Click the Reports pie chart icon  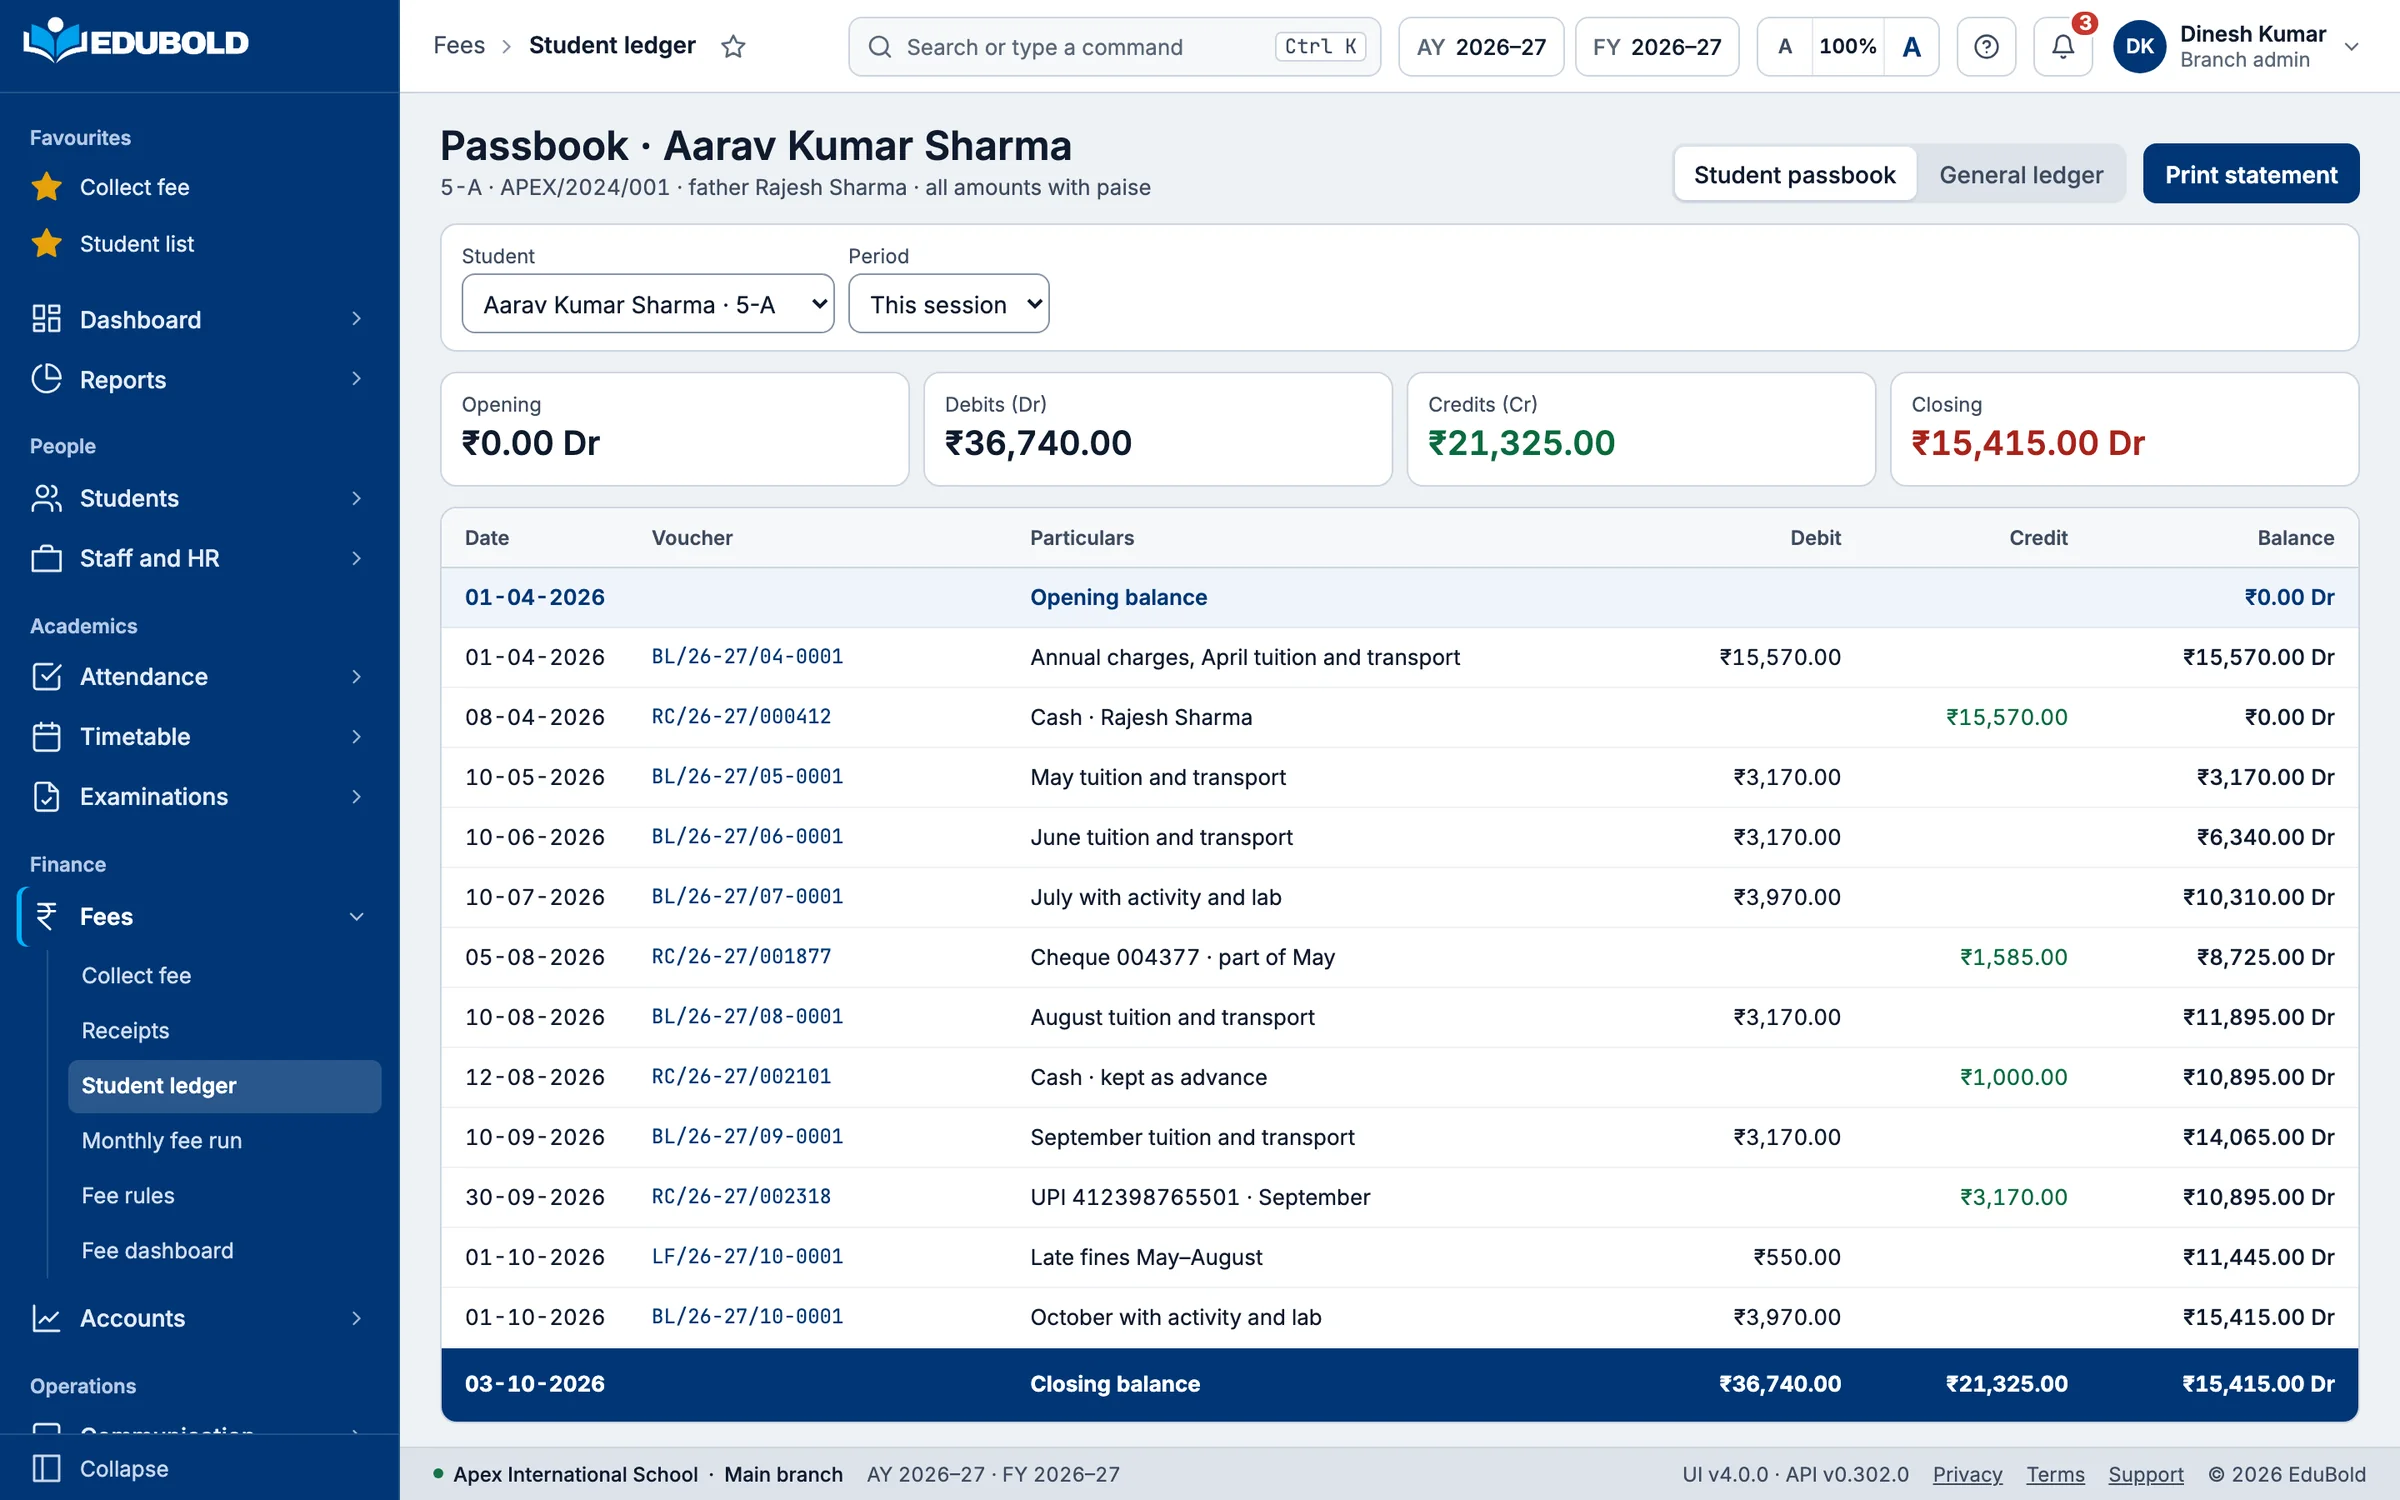click(46, 379)
